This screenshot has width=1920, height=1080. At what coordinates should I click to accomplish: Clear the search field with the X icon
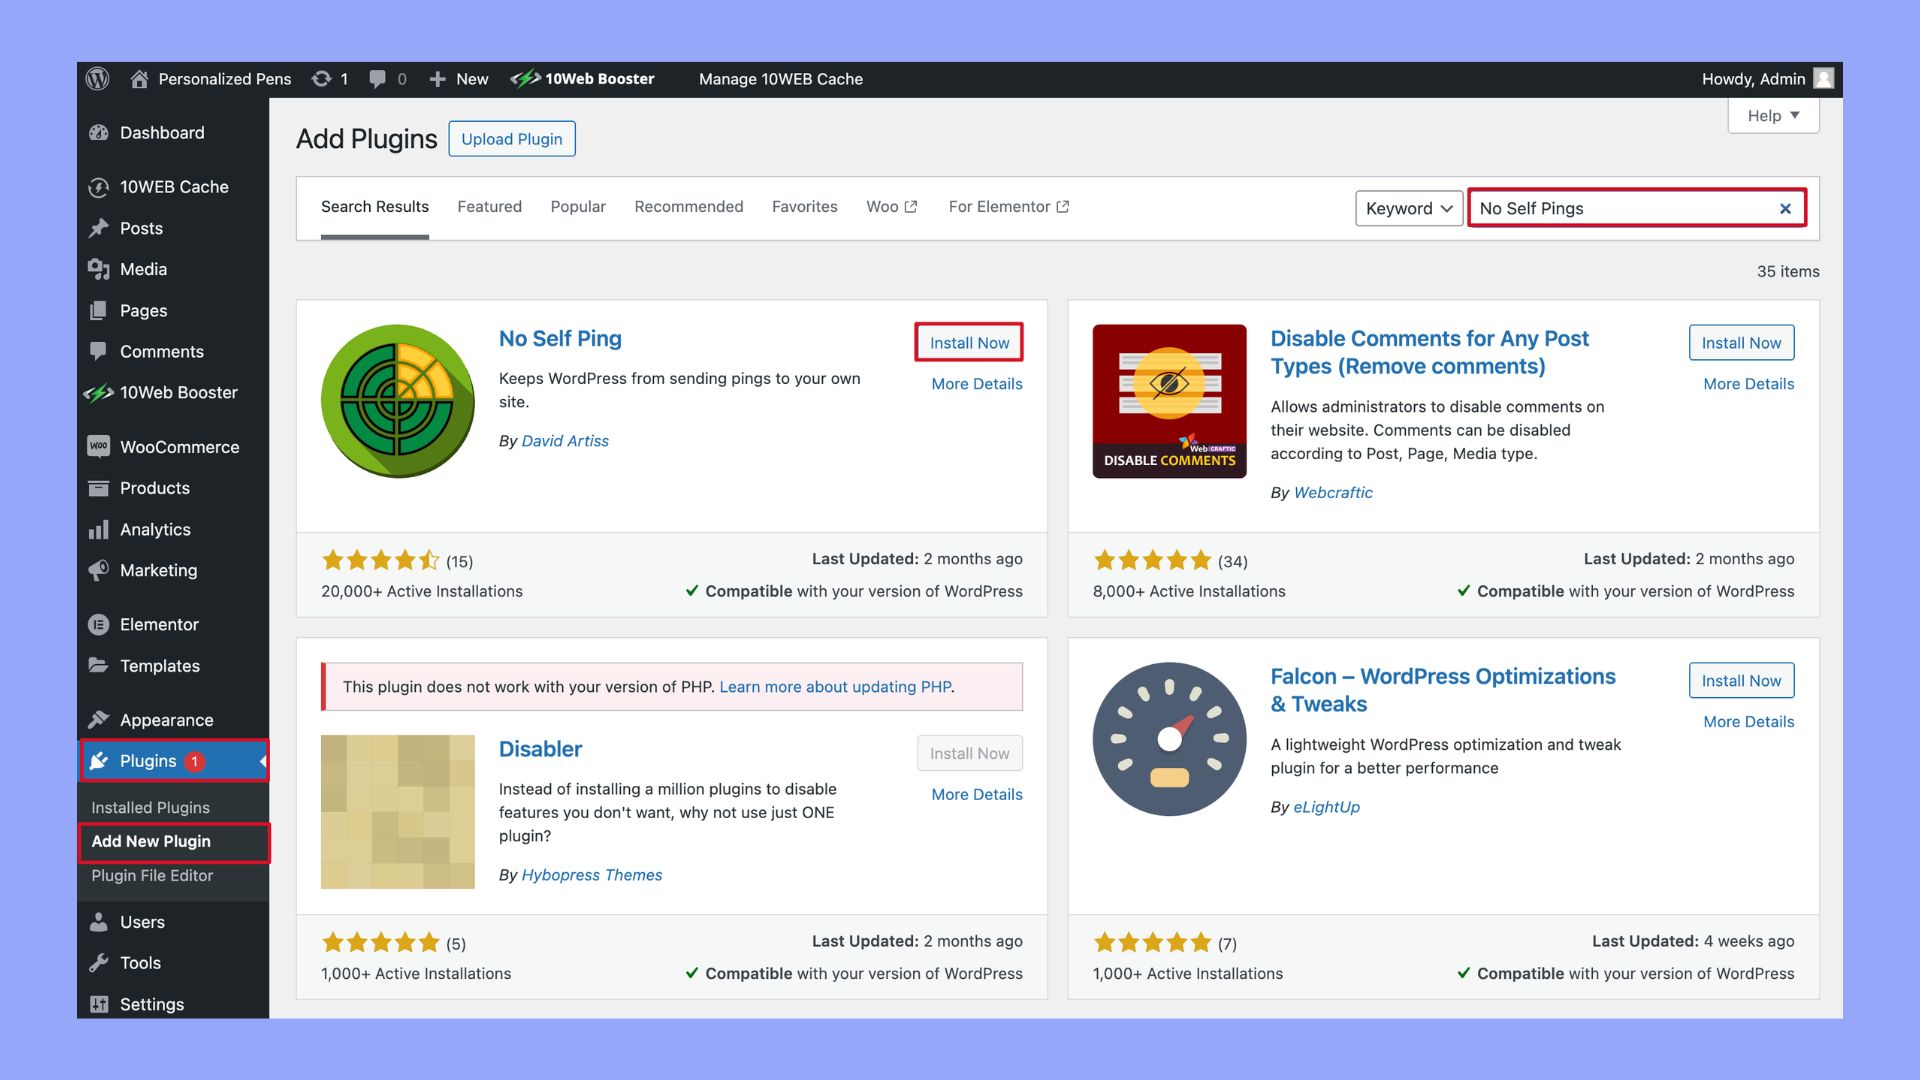tap(1785, 209)
